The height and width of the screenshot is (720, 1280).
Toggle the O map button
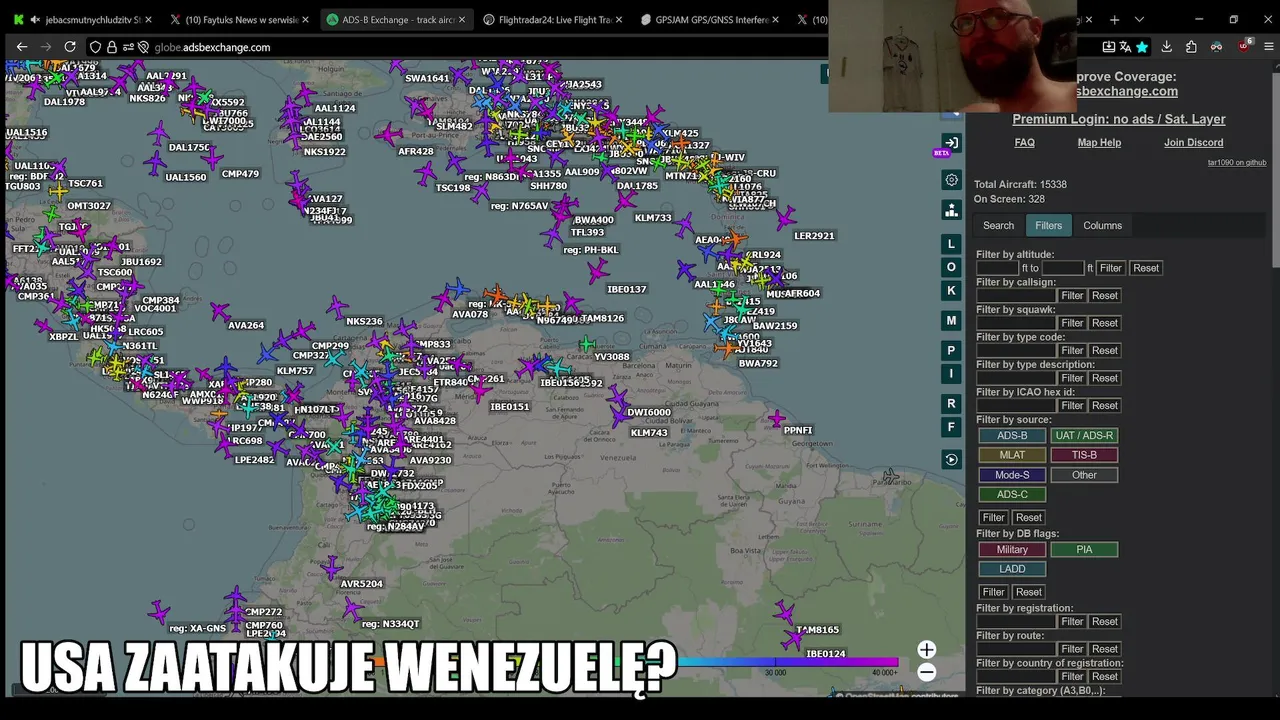coord(951,267)
